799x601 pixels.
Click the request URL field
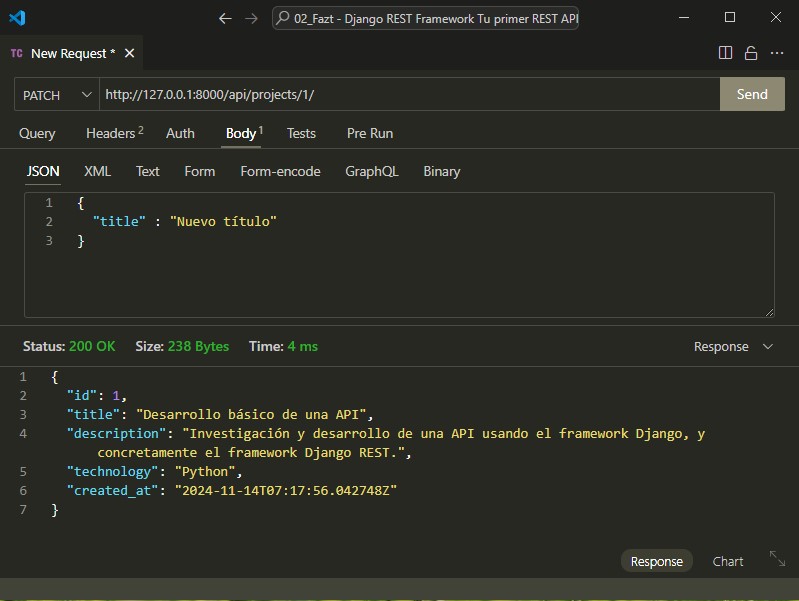click(409, 94)
